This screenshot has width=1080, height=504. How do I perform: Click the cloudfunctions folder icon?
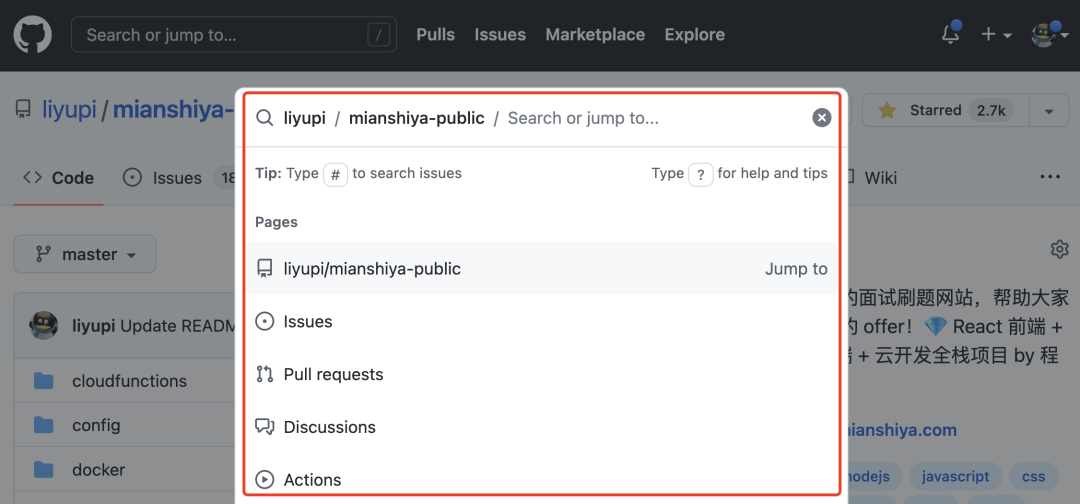pyautogui.click(x=43, y=381)
